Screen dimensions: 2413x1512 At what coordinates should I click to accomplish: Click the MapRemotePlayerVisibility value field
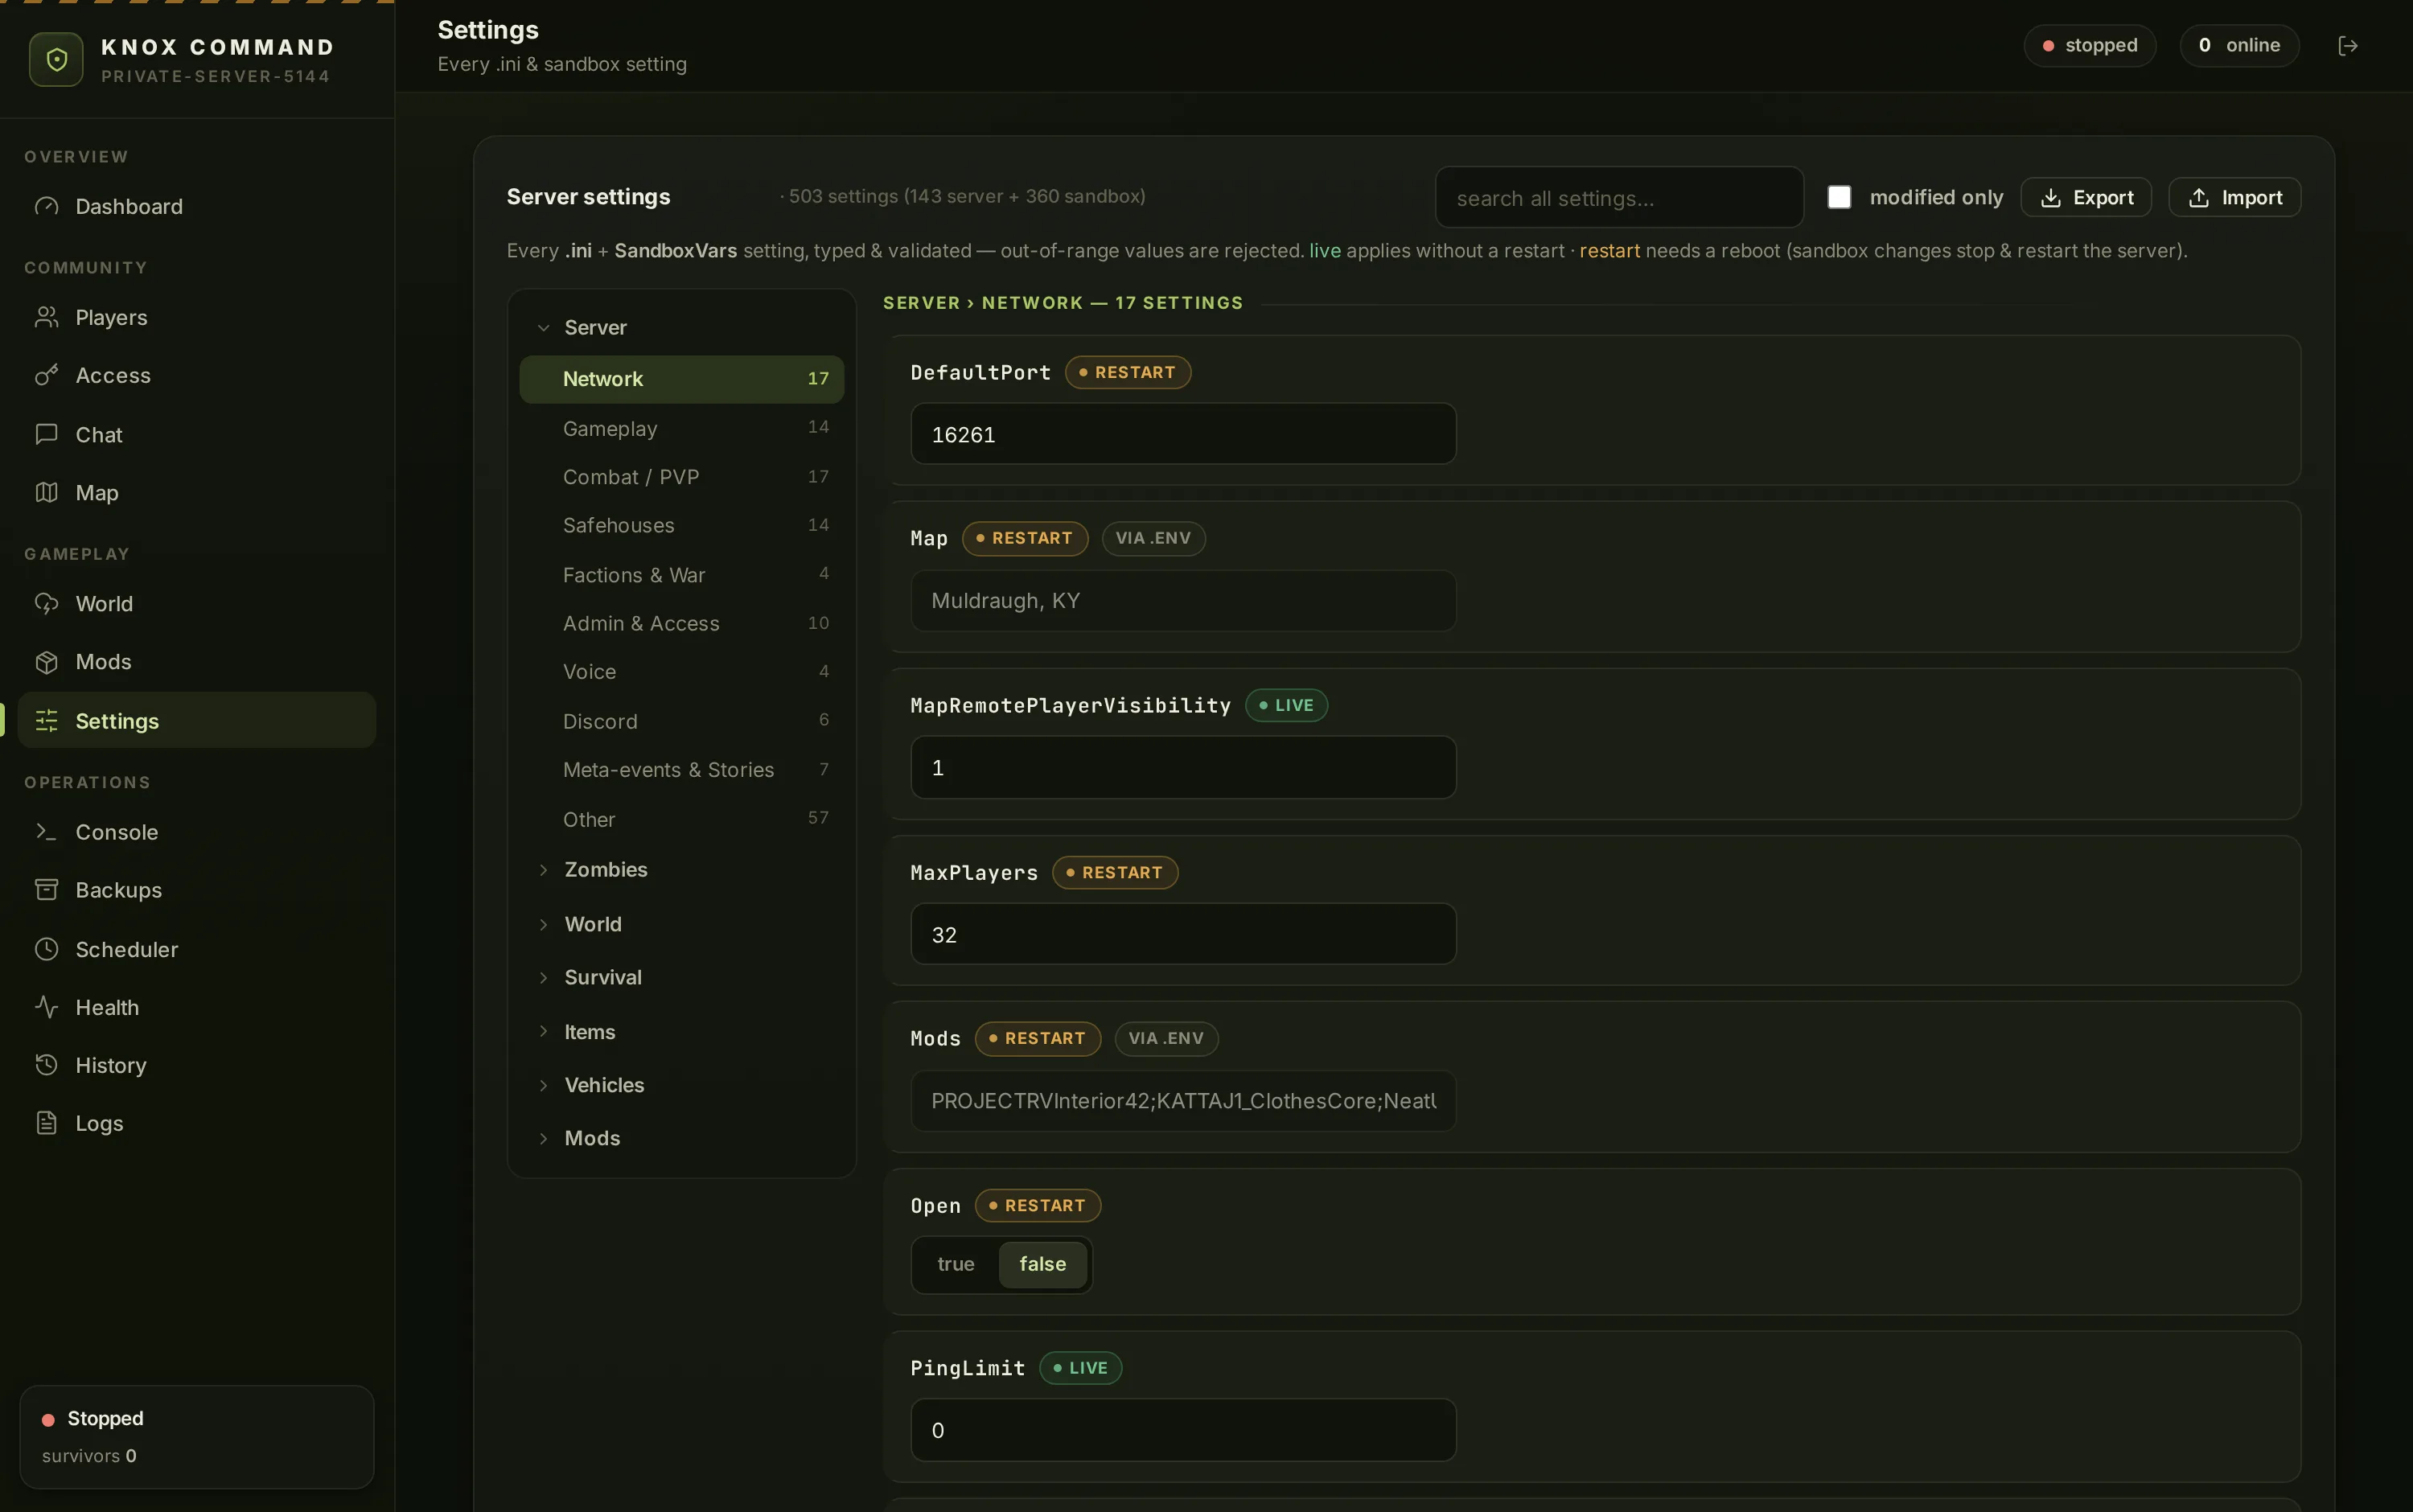1183,767
